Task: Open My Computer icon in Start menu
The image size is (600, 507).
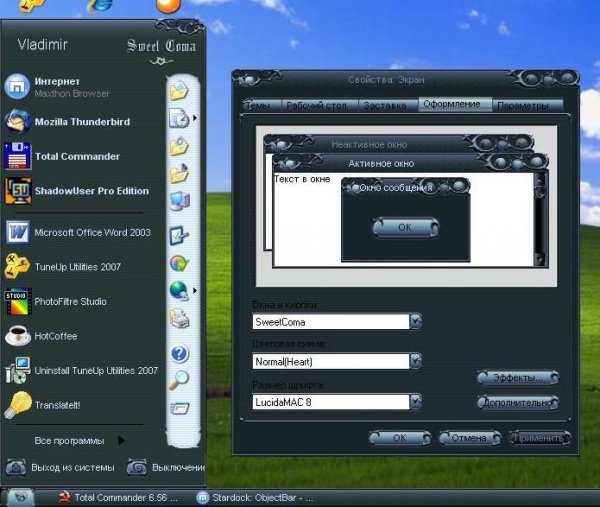Action: click(179, 201)
